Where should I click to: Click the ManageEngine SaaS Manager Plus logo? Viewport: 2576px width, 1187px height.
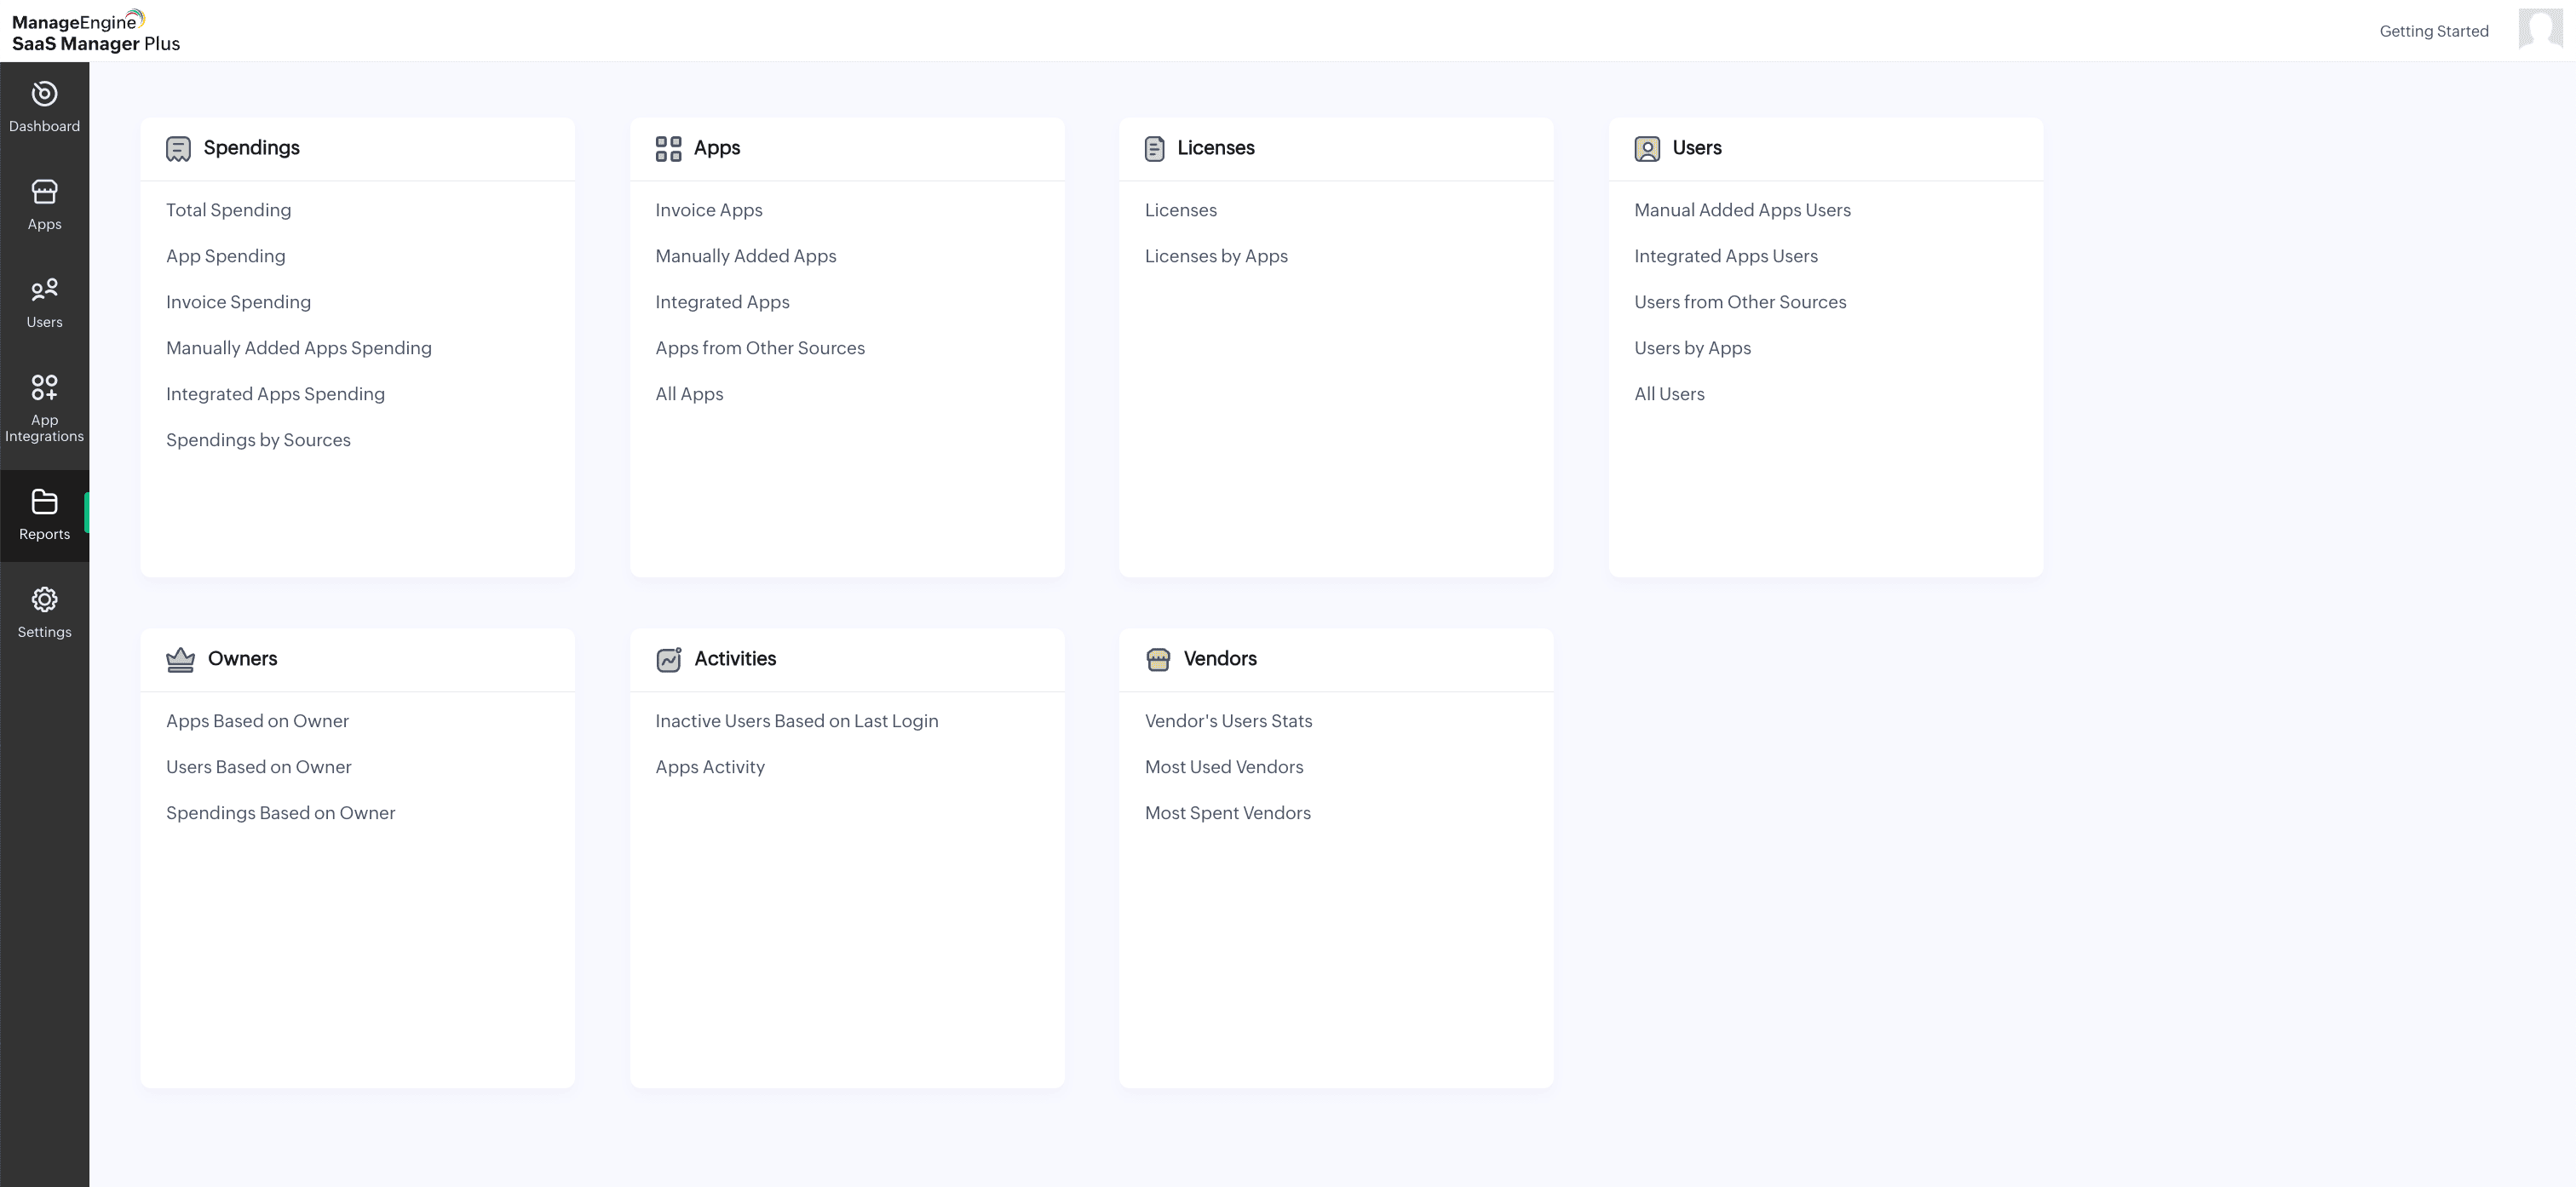[95, 32]
